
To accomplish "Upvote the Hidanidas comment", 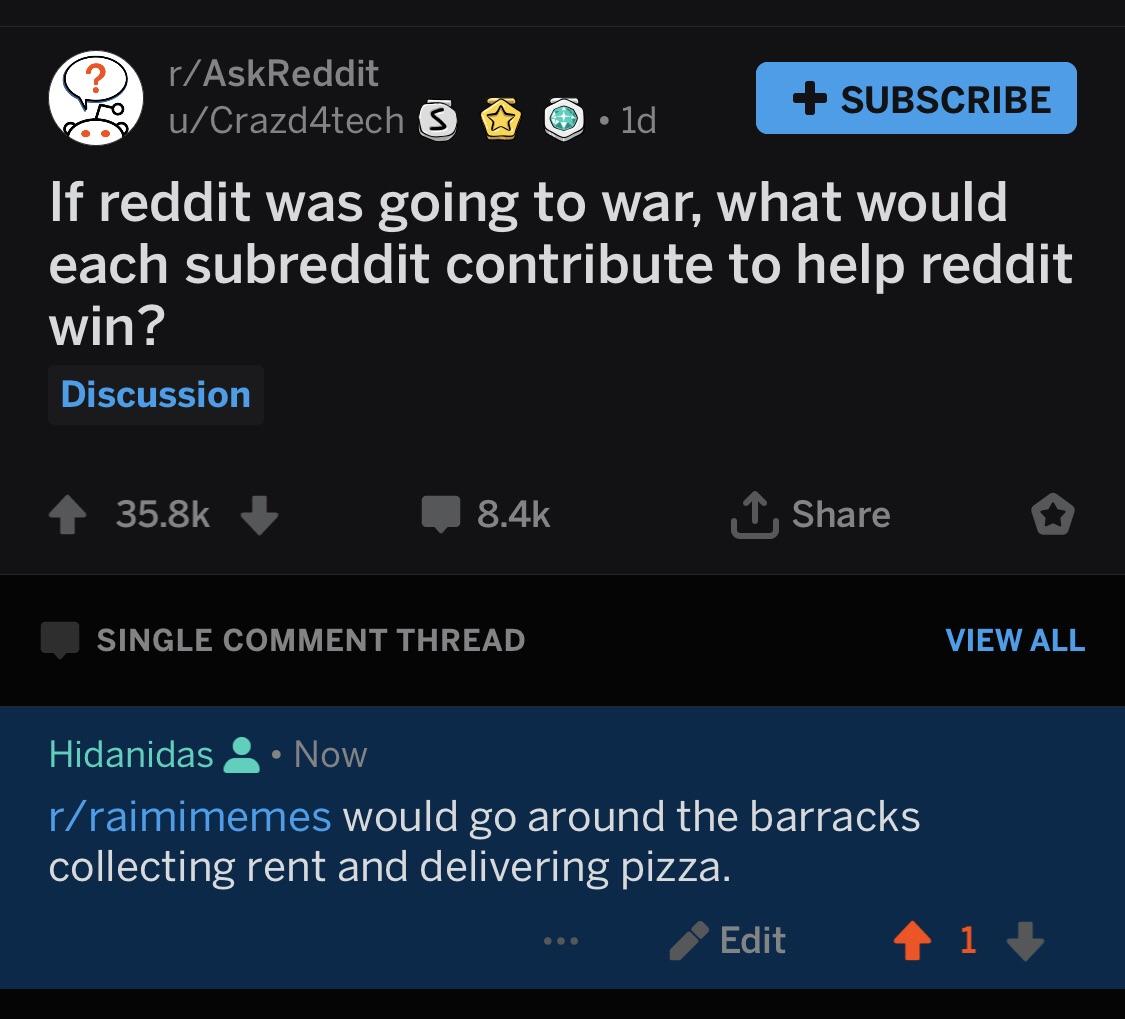I will [x=912, y=940].
